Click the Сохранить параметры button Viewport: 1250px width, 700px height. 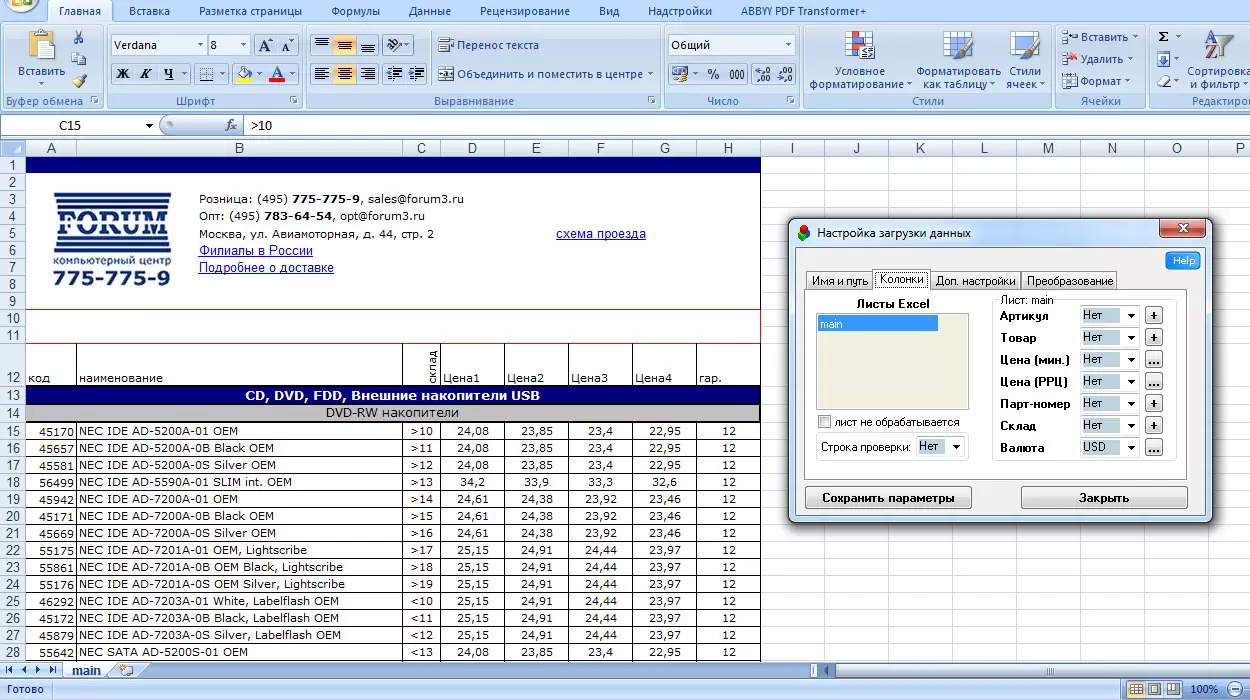pos(888,498)
